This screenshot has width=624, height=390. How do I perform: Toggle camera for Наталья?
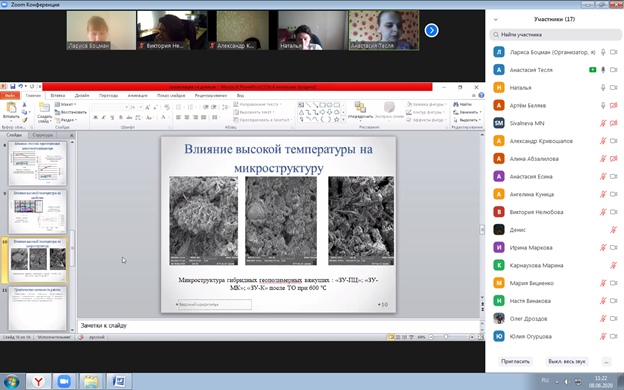click(614, 88)
